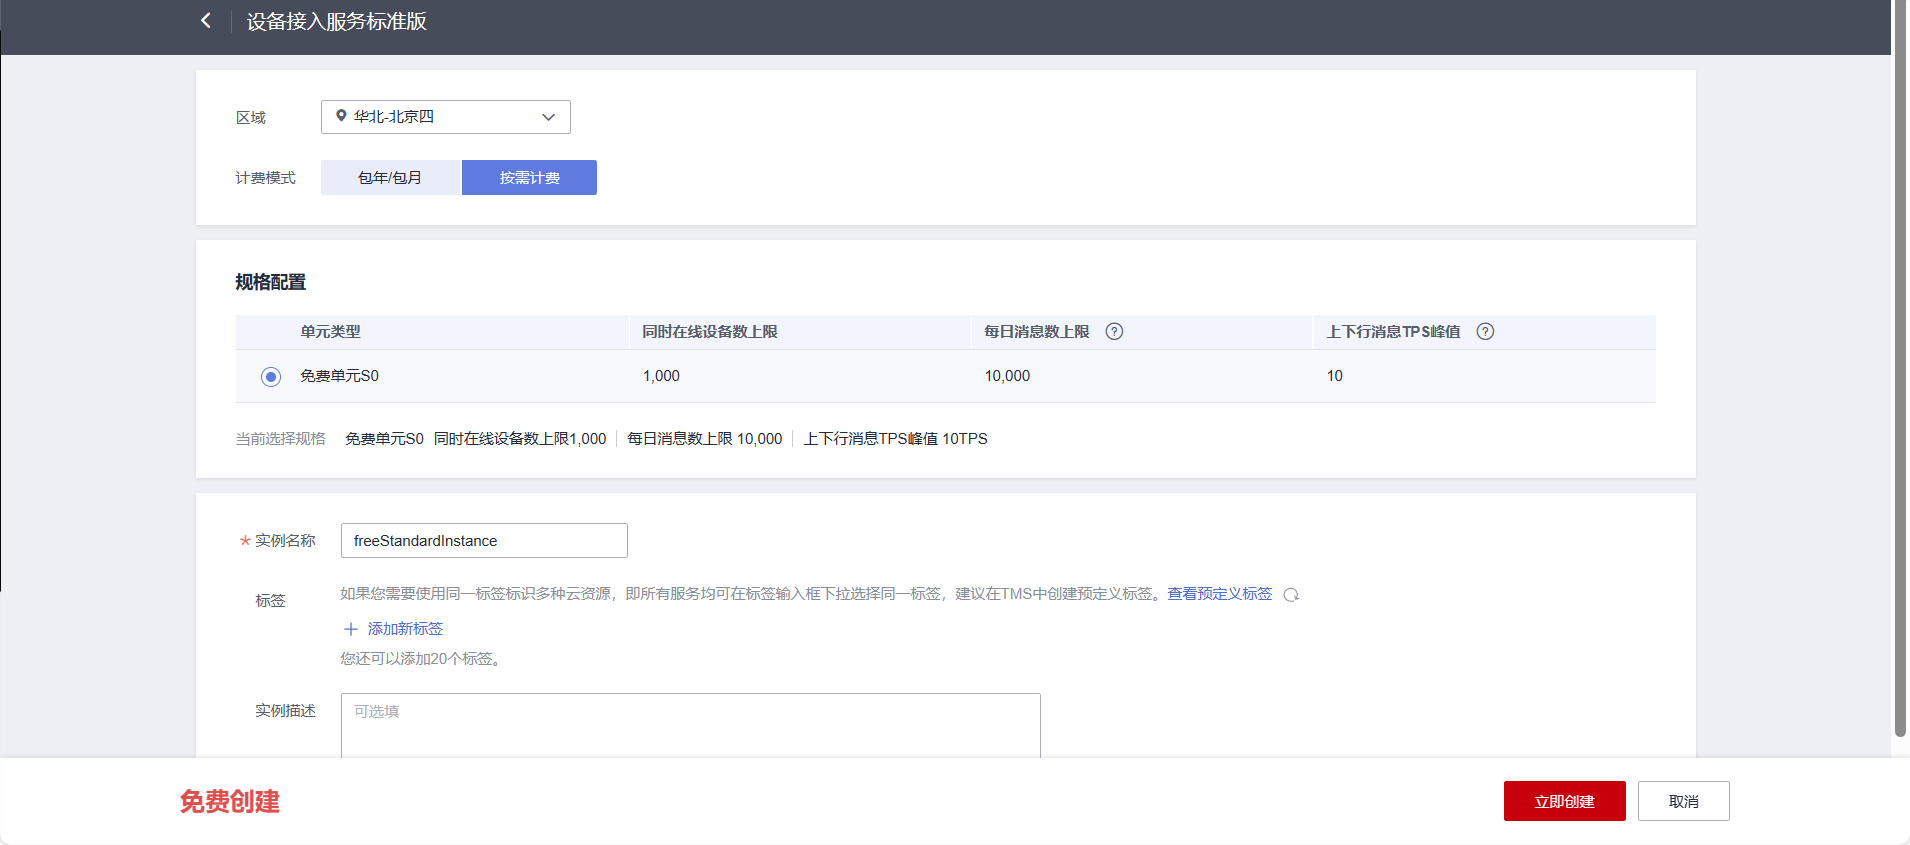Click the 设备接入服务标准版 page title

pyautogui.click(x=337, y=22)
